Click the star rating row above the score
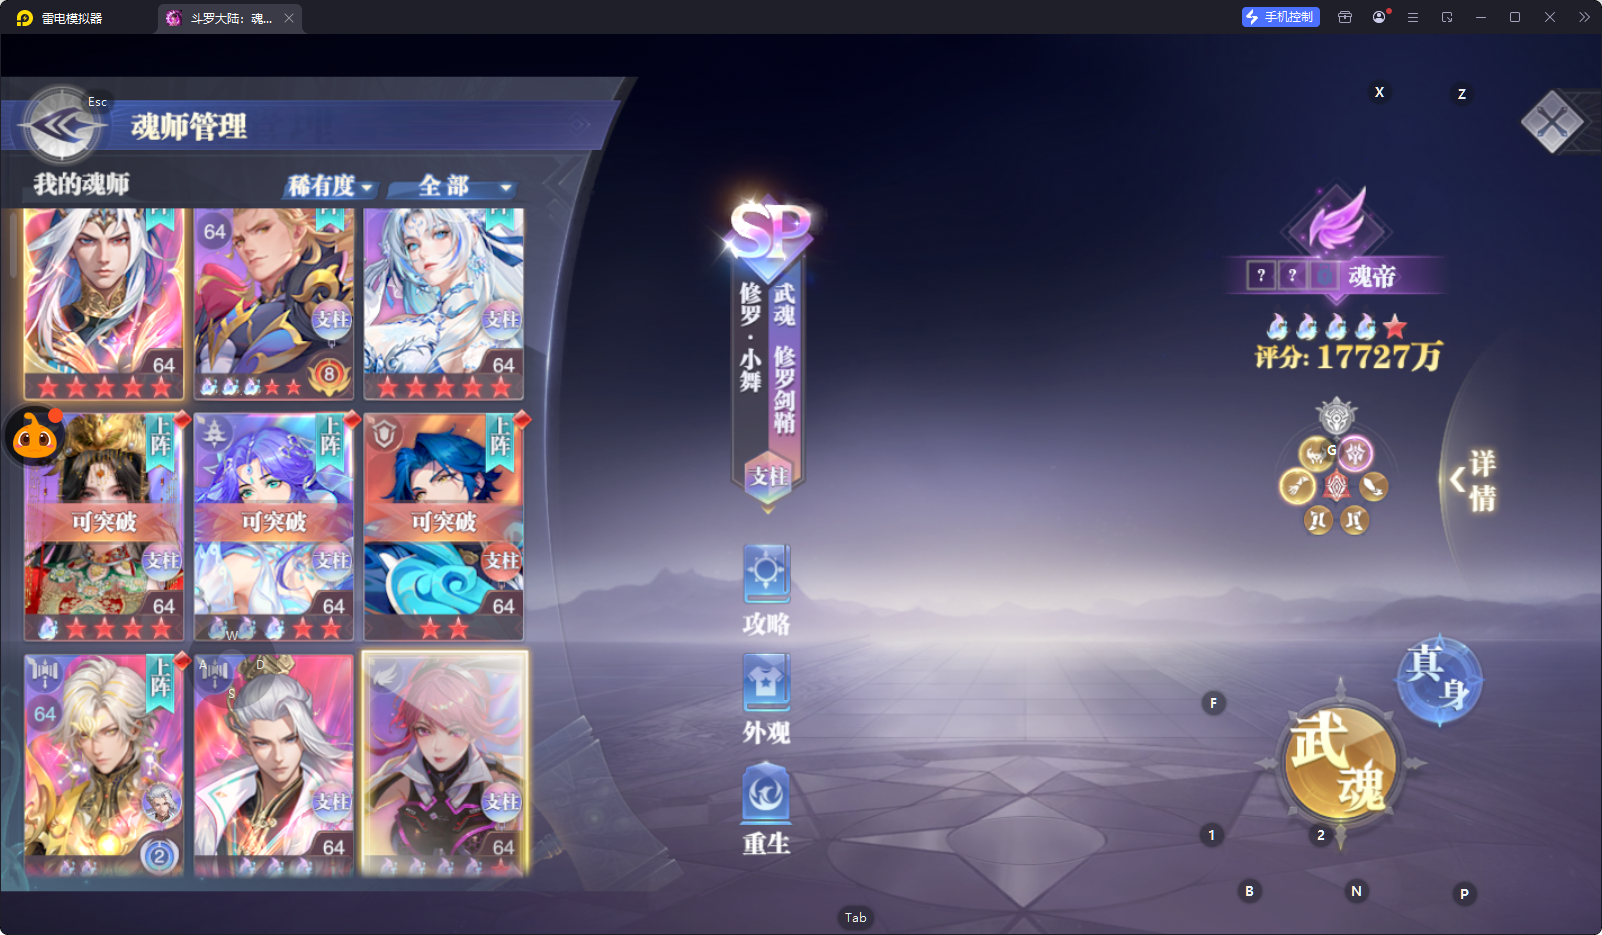 pos(1336,326)
